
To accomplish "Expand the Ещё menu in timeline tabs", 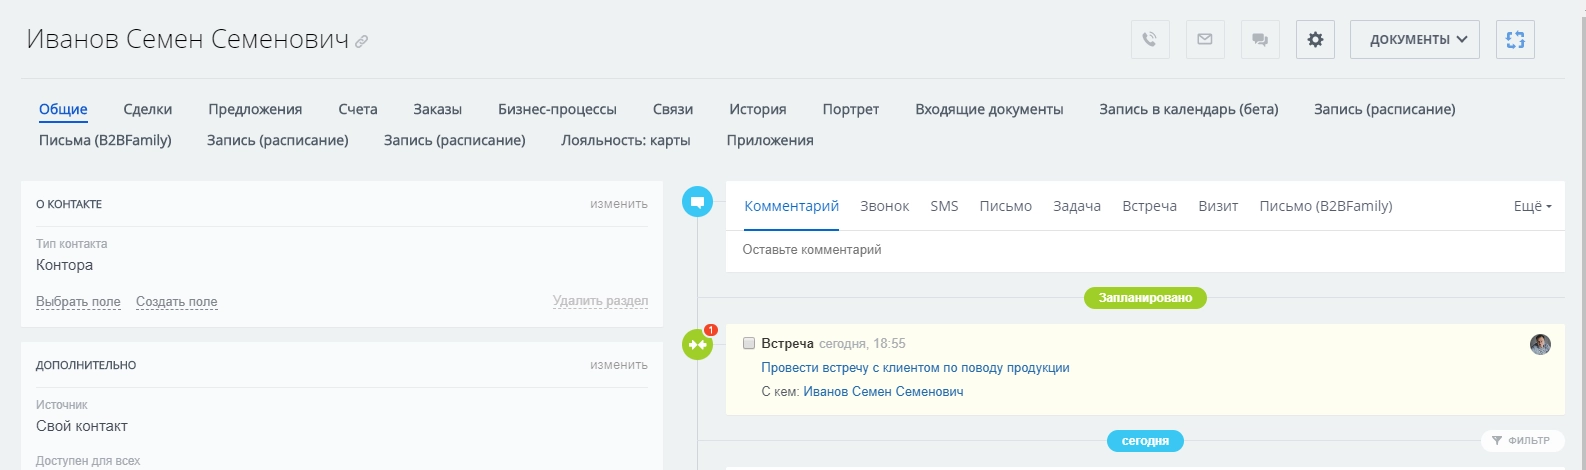I will (1532, 206).
